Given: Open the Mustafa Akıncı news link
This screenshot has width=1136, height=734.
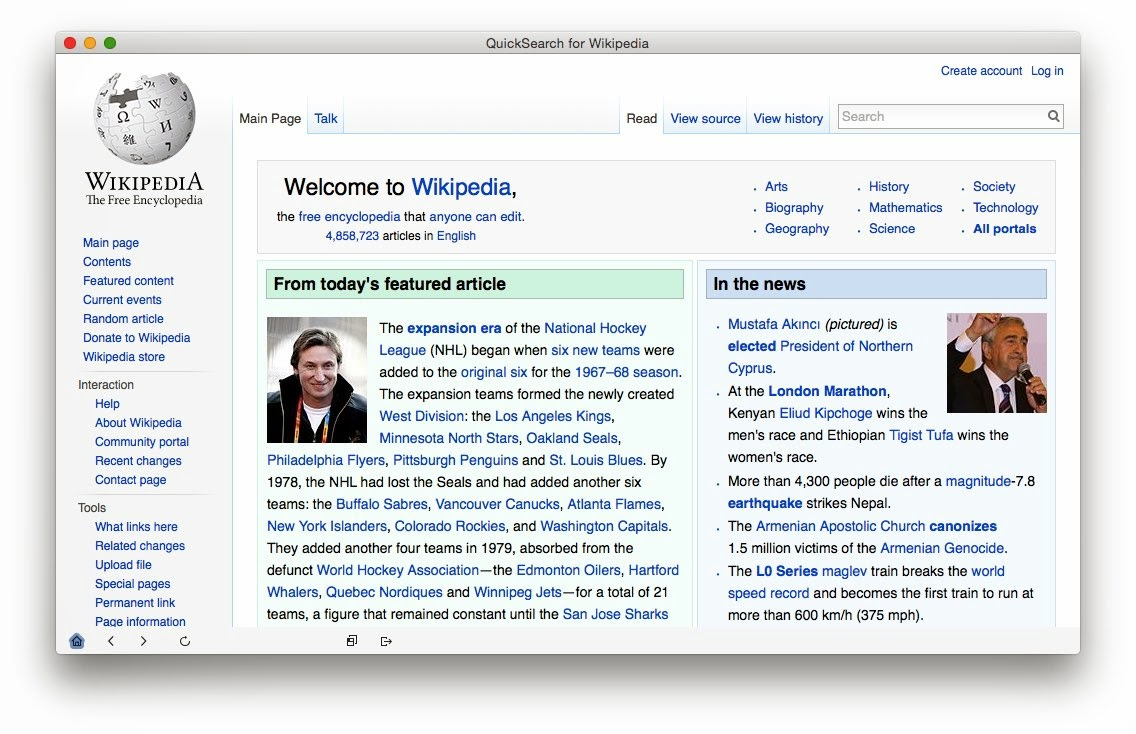Looking at the screenshot, I should click(774, 324).
